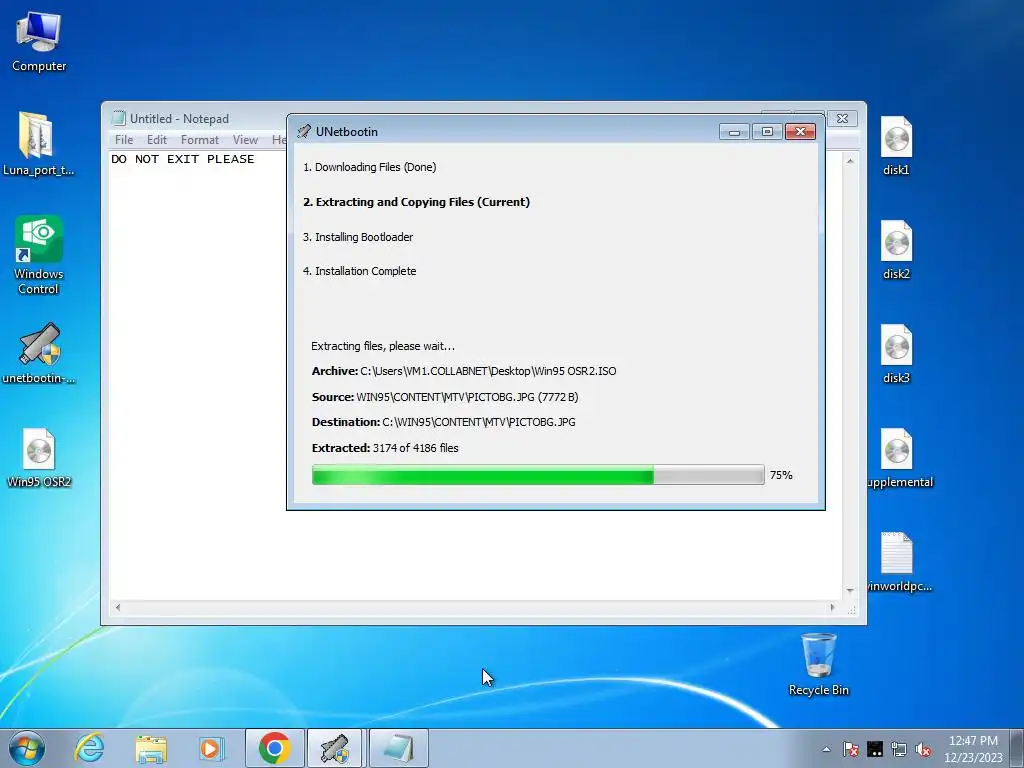Click 'Extracting files, please wait...' message

[x=383, y=346]
